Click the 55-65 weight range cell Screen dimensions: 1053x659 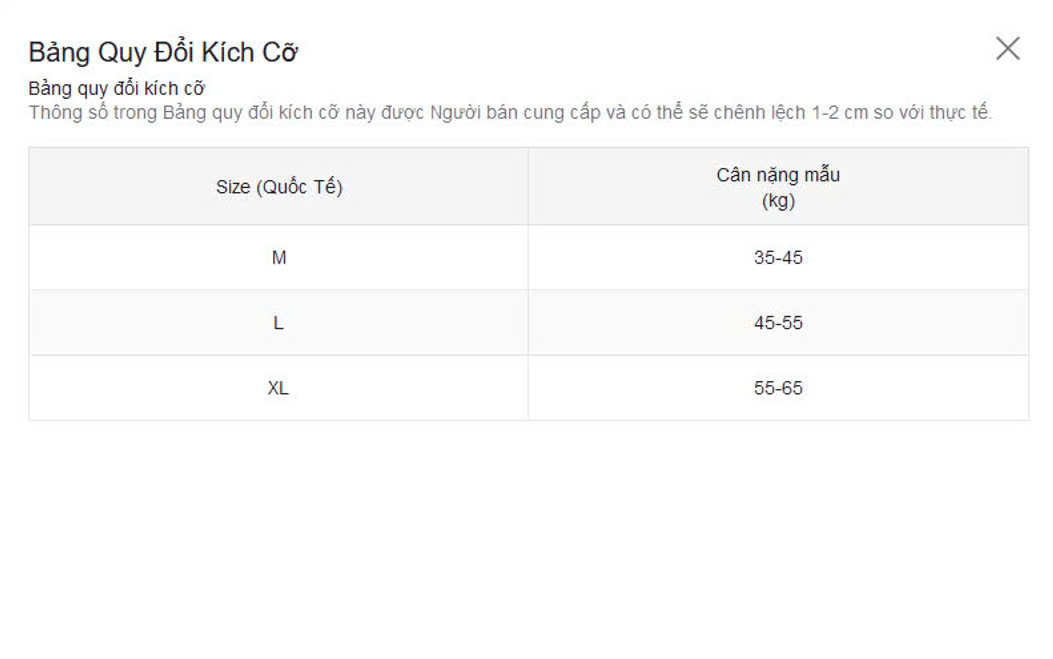tap(778, 388)
